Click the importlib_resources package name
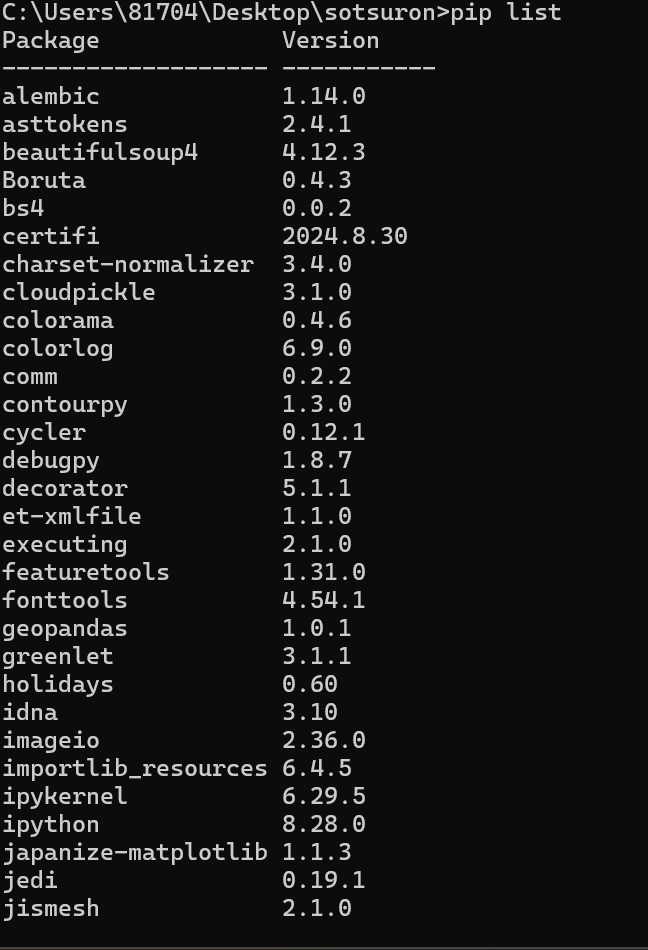 135,768
